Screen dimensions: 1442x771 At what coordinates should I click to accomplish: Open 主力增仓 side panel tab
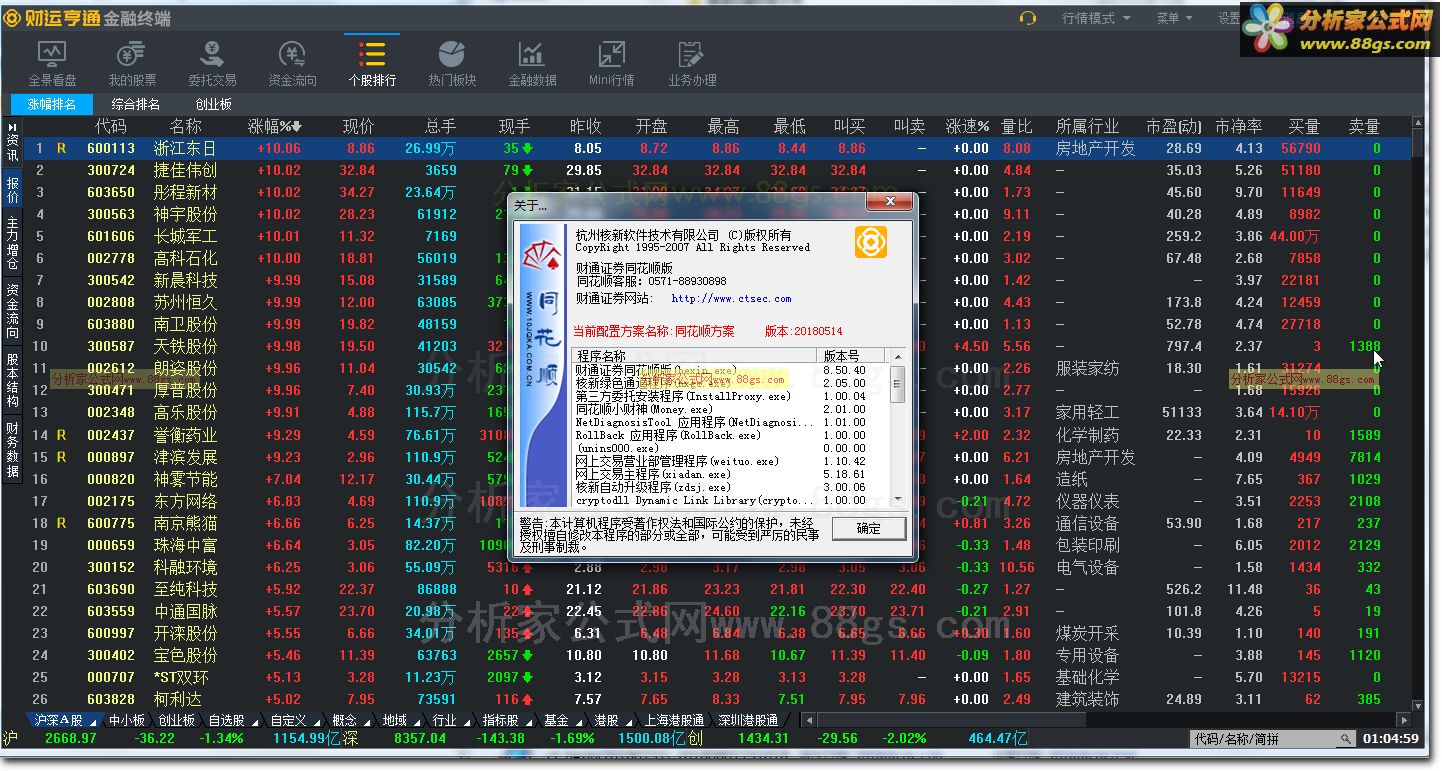pos(13,243)
